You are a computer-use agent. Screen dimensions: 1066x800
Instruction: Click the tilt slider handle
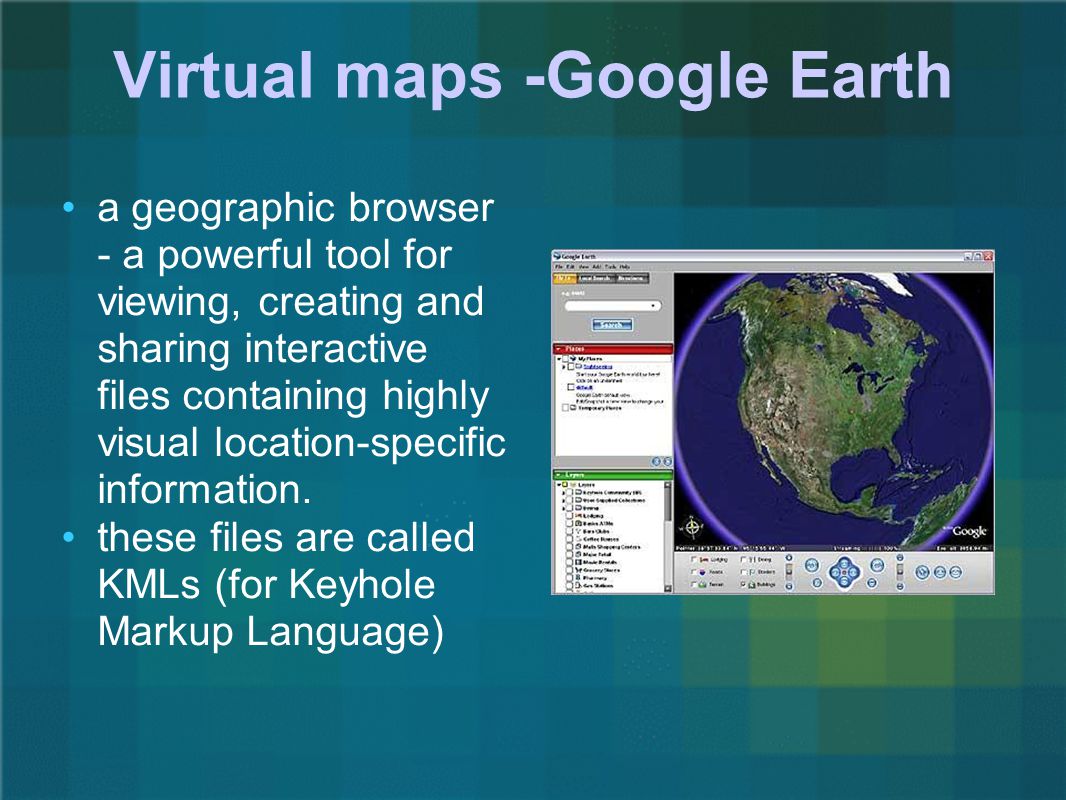click(900, 571)
